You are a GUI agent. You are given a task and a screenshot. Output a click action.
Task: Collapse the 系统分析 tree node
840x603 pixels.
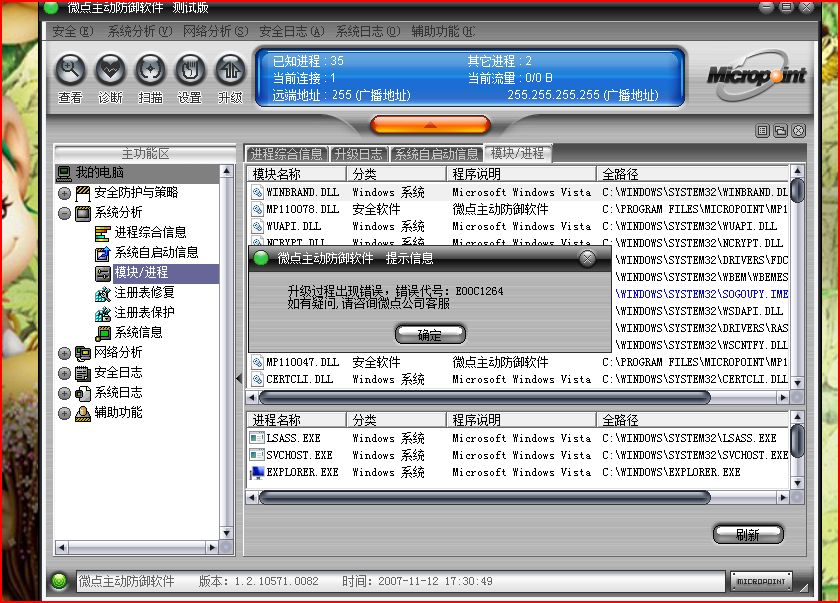click(x=64, y=213)
